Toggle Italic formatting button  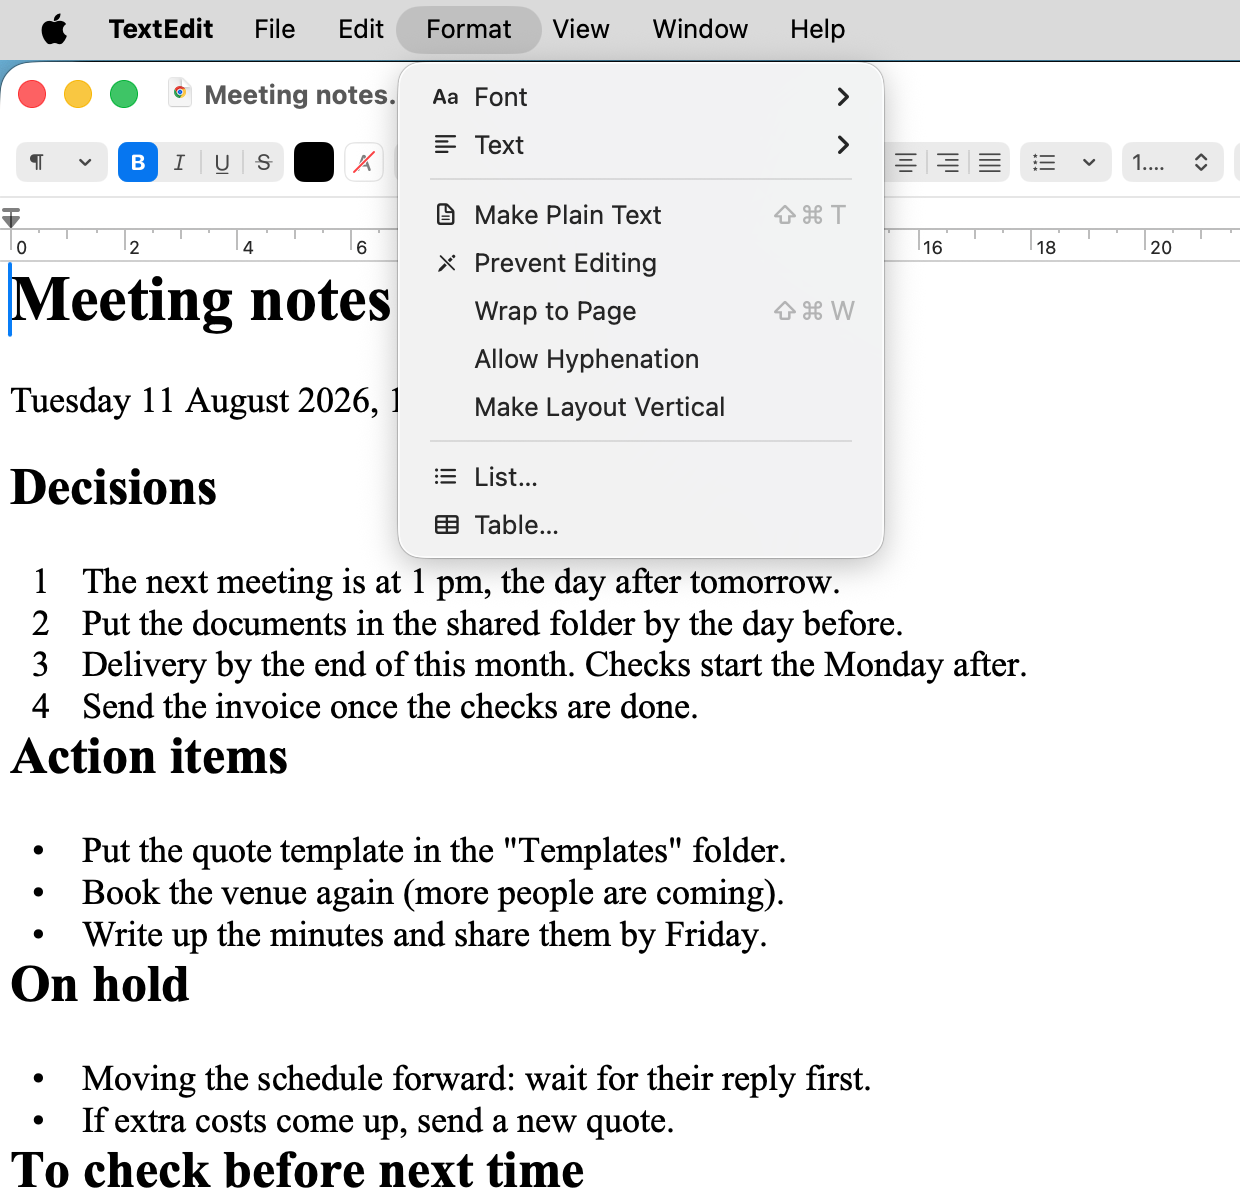point(179,162)
